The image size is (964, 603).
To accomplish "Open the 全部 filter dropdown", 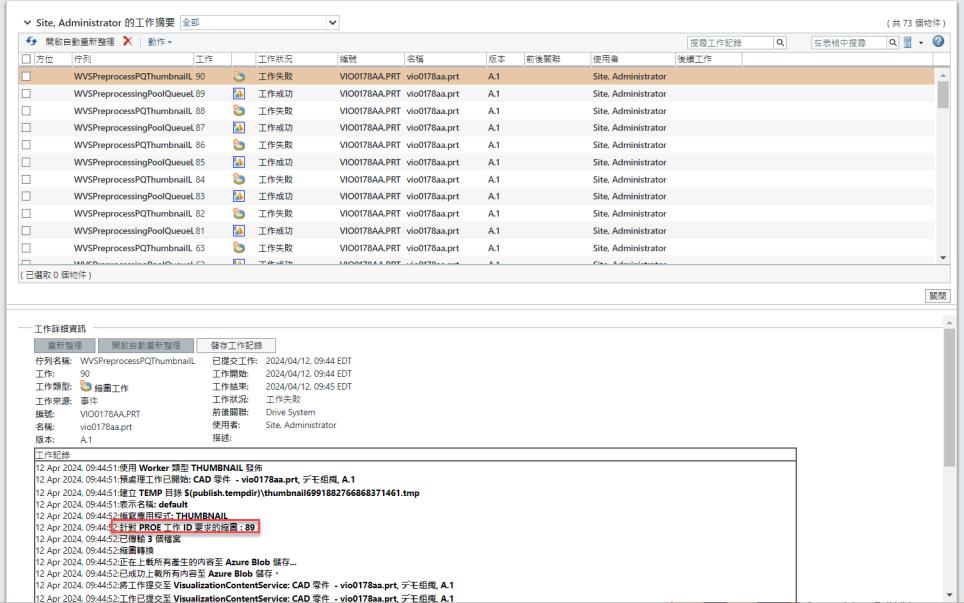I will click(259, 23).
